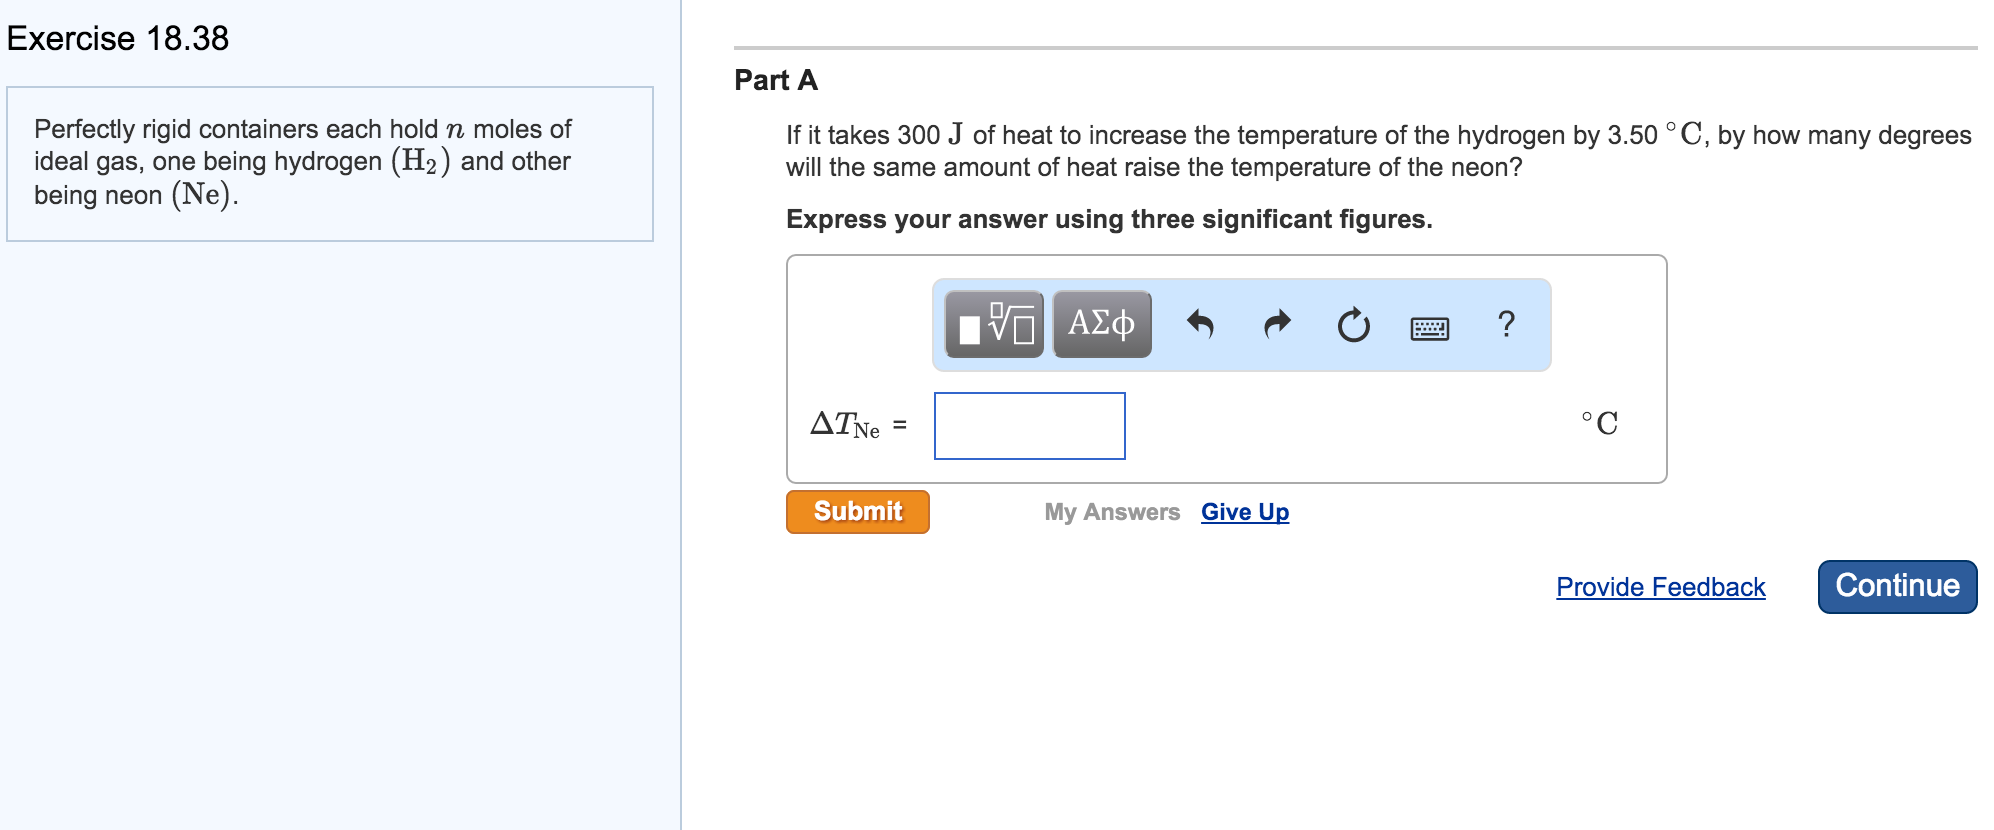Image resolution: width=1994 pixels, height=830 pixels.
Task: Open the math templates palette (fraction/root)
Action: [x=994, y=324]
